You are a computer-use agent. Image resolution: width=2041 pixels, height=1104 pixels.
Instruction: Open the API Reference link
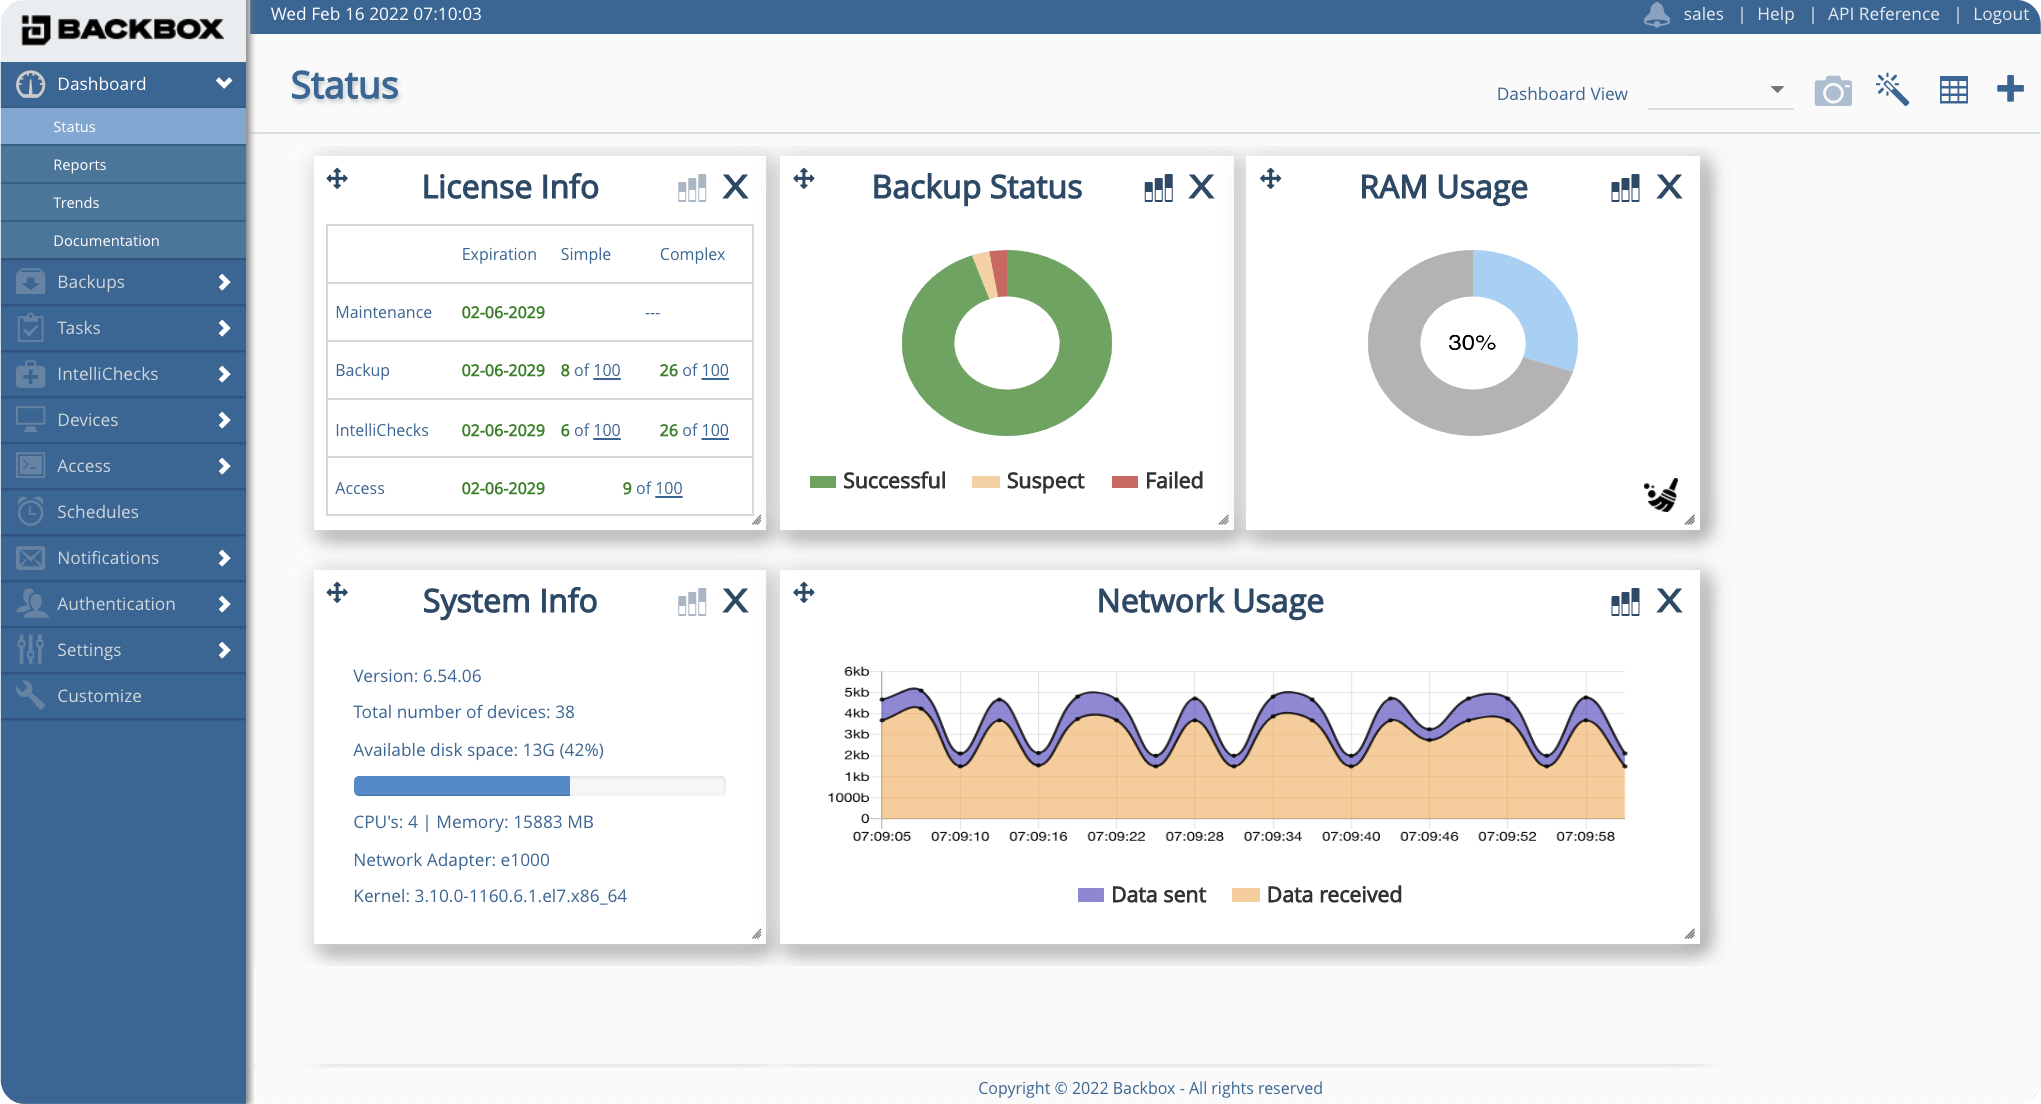(1883, 14)
